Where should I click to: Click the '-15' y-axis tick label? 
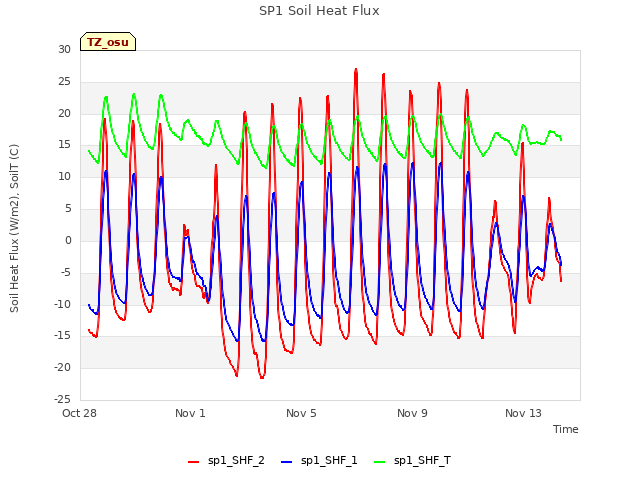(62, 336)
